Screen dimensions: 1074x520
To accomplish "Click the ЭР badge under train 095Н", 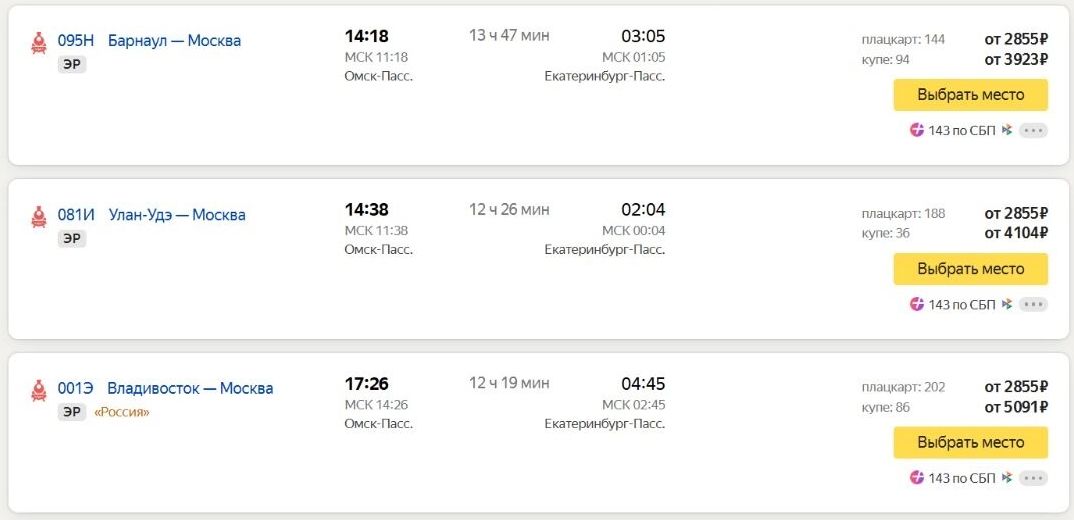I will click(x=72, y=64).
